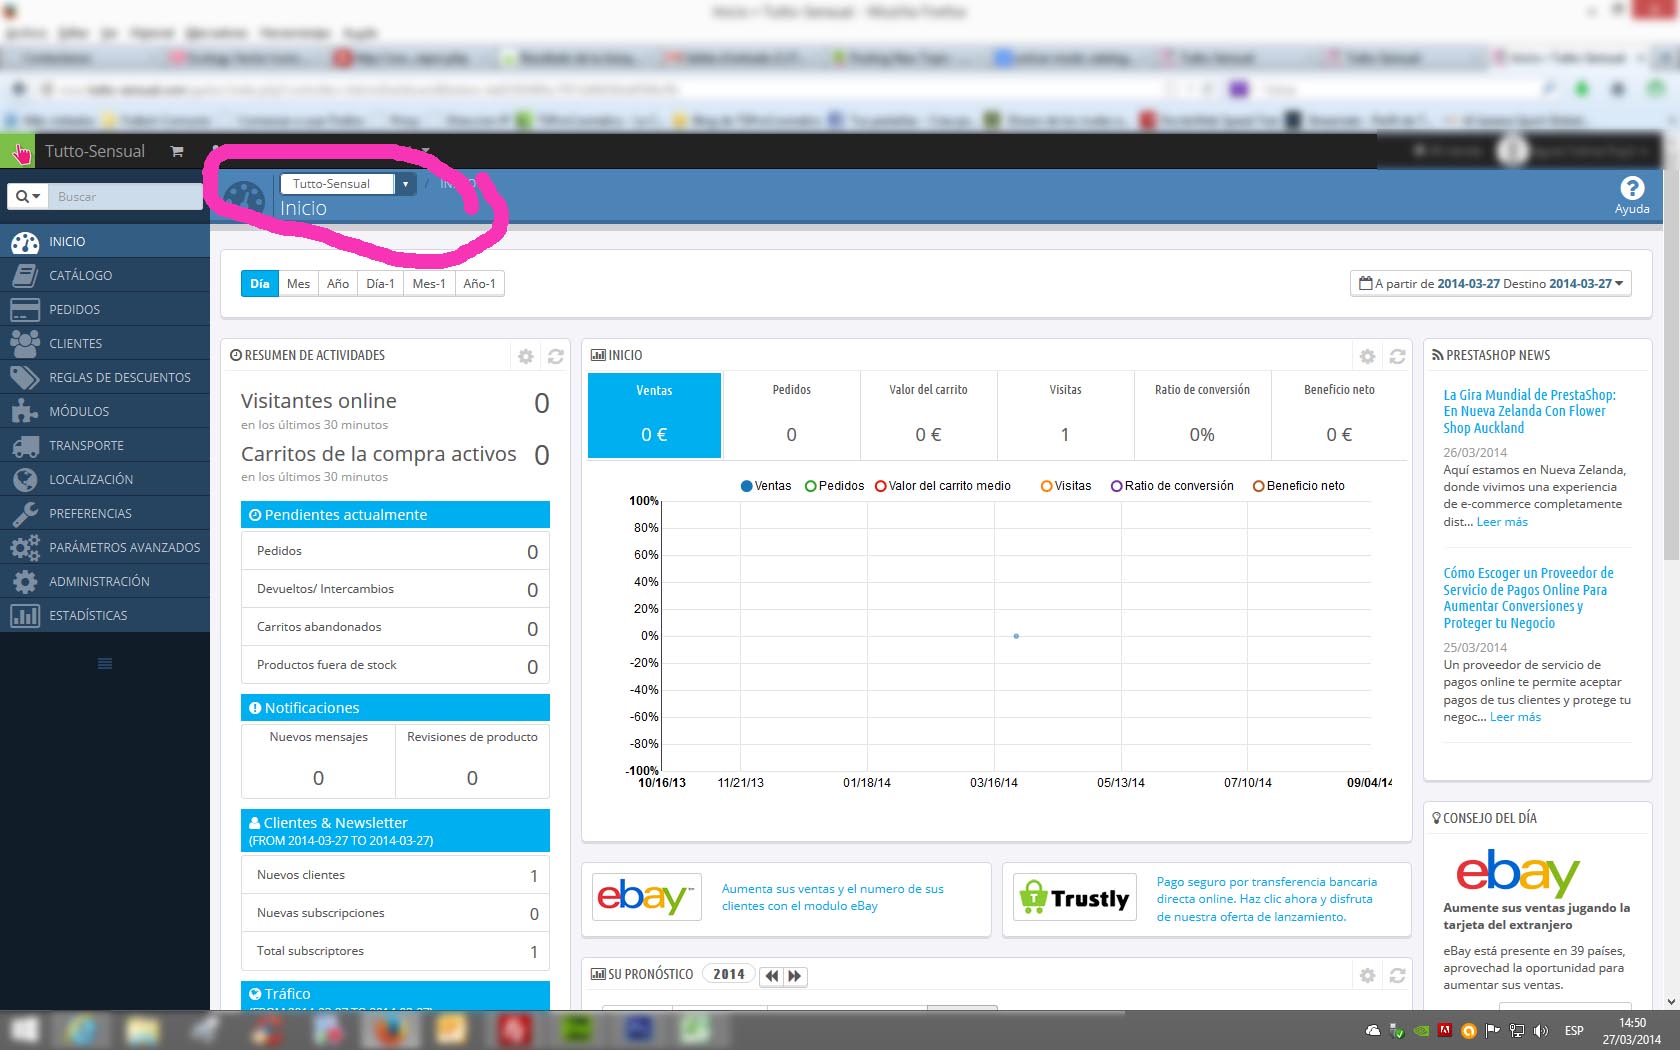Image resolution: width=1680 pixels, height=1050 pixels.
Task: Click the eBay module advert logo
Action: 646,897
